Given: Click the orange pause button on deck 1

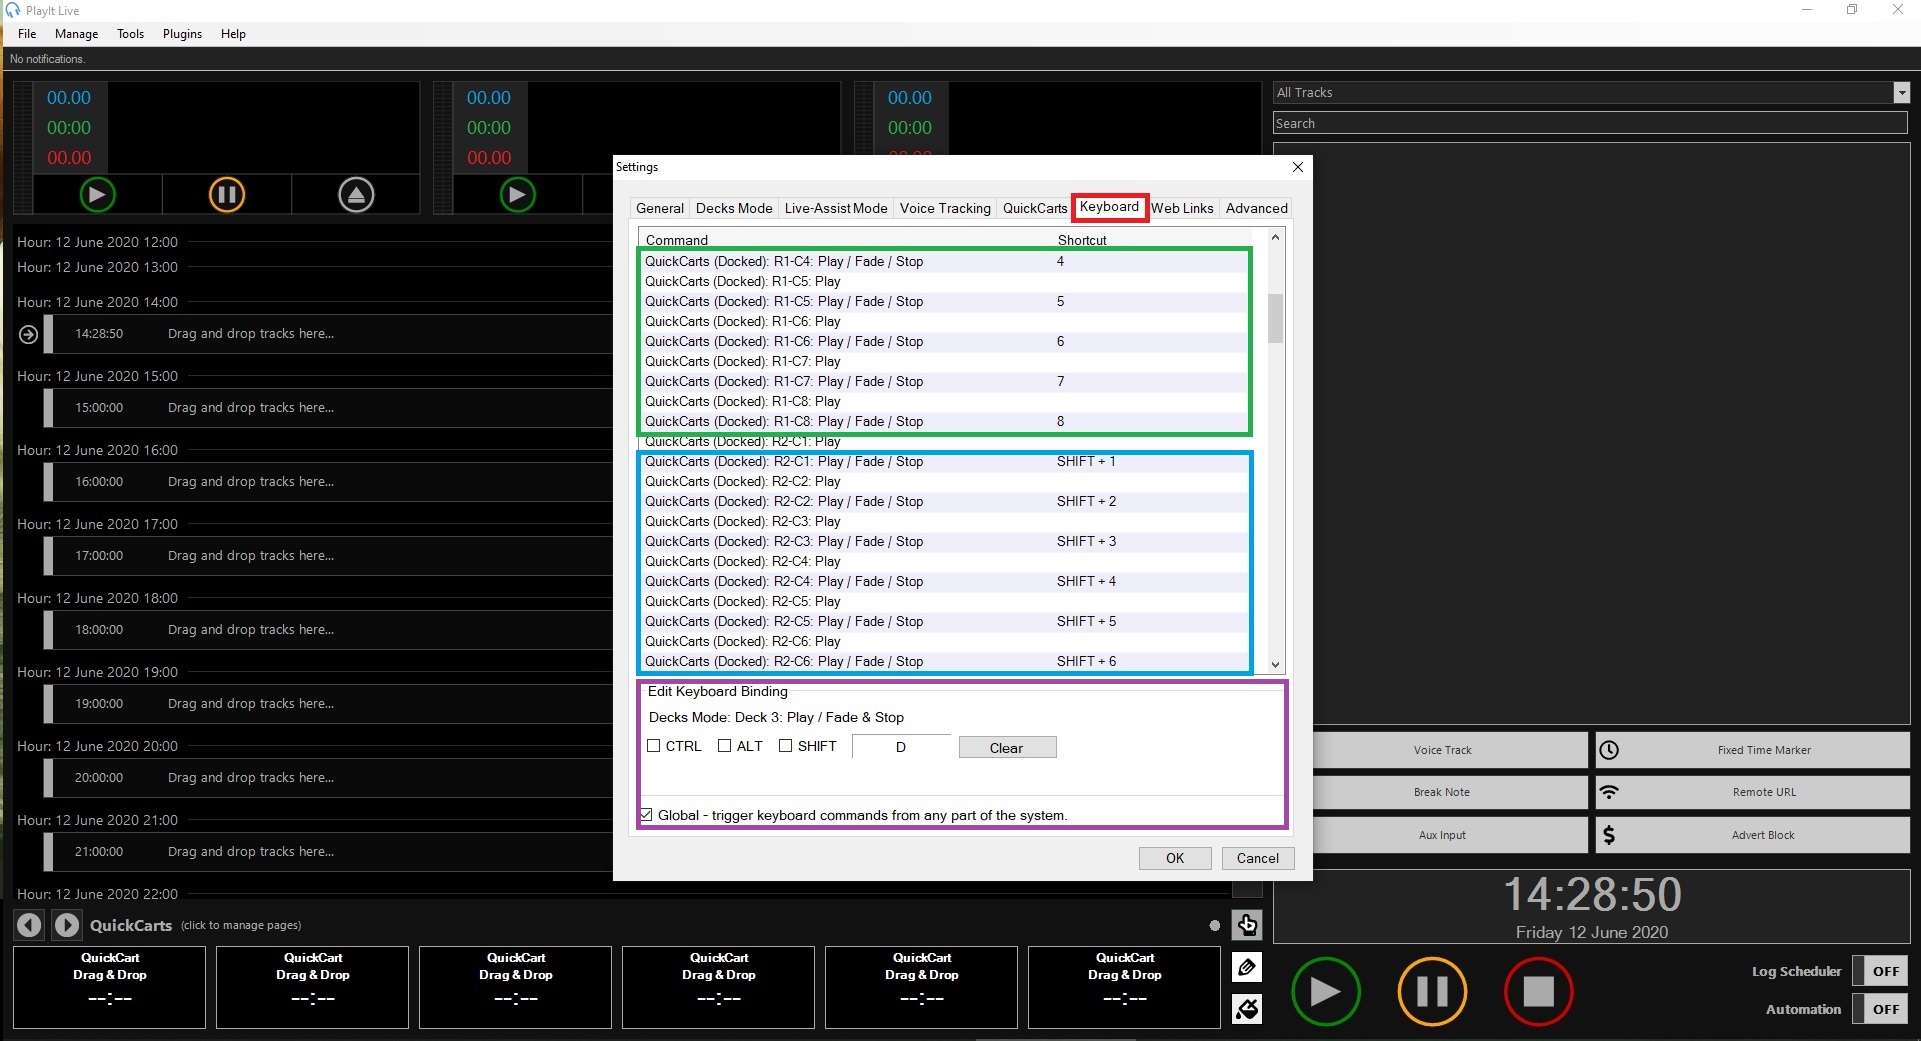Looking at the screenshot, I should (227, 194).
